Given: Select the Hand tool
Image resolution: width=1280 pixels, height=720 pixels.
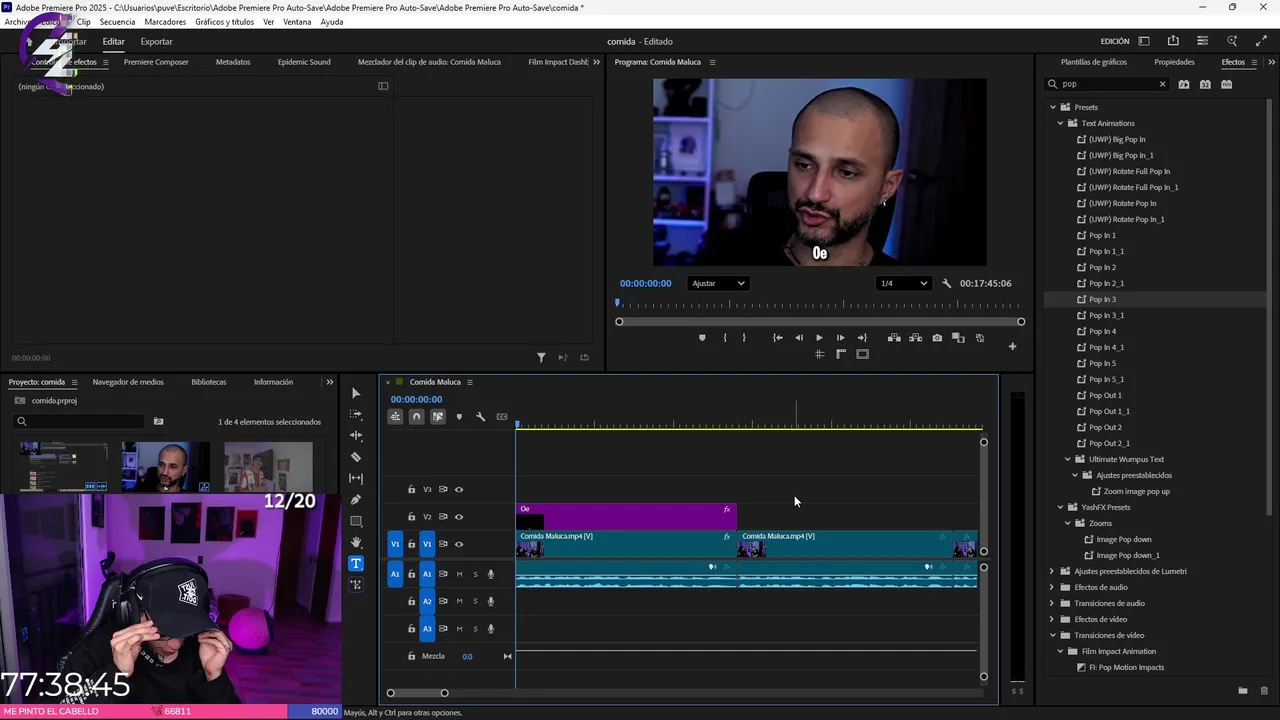Looking at the screenshot, I should tap(356, 542).
